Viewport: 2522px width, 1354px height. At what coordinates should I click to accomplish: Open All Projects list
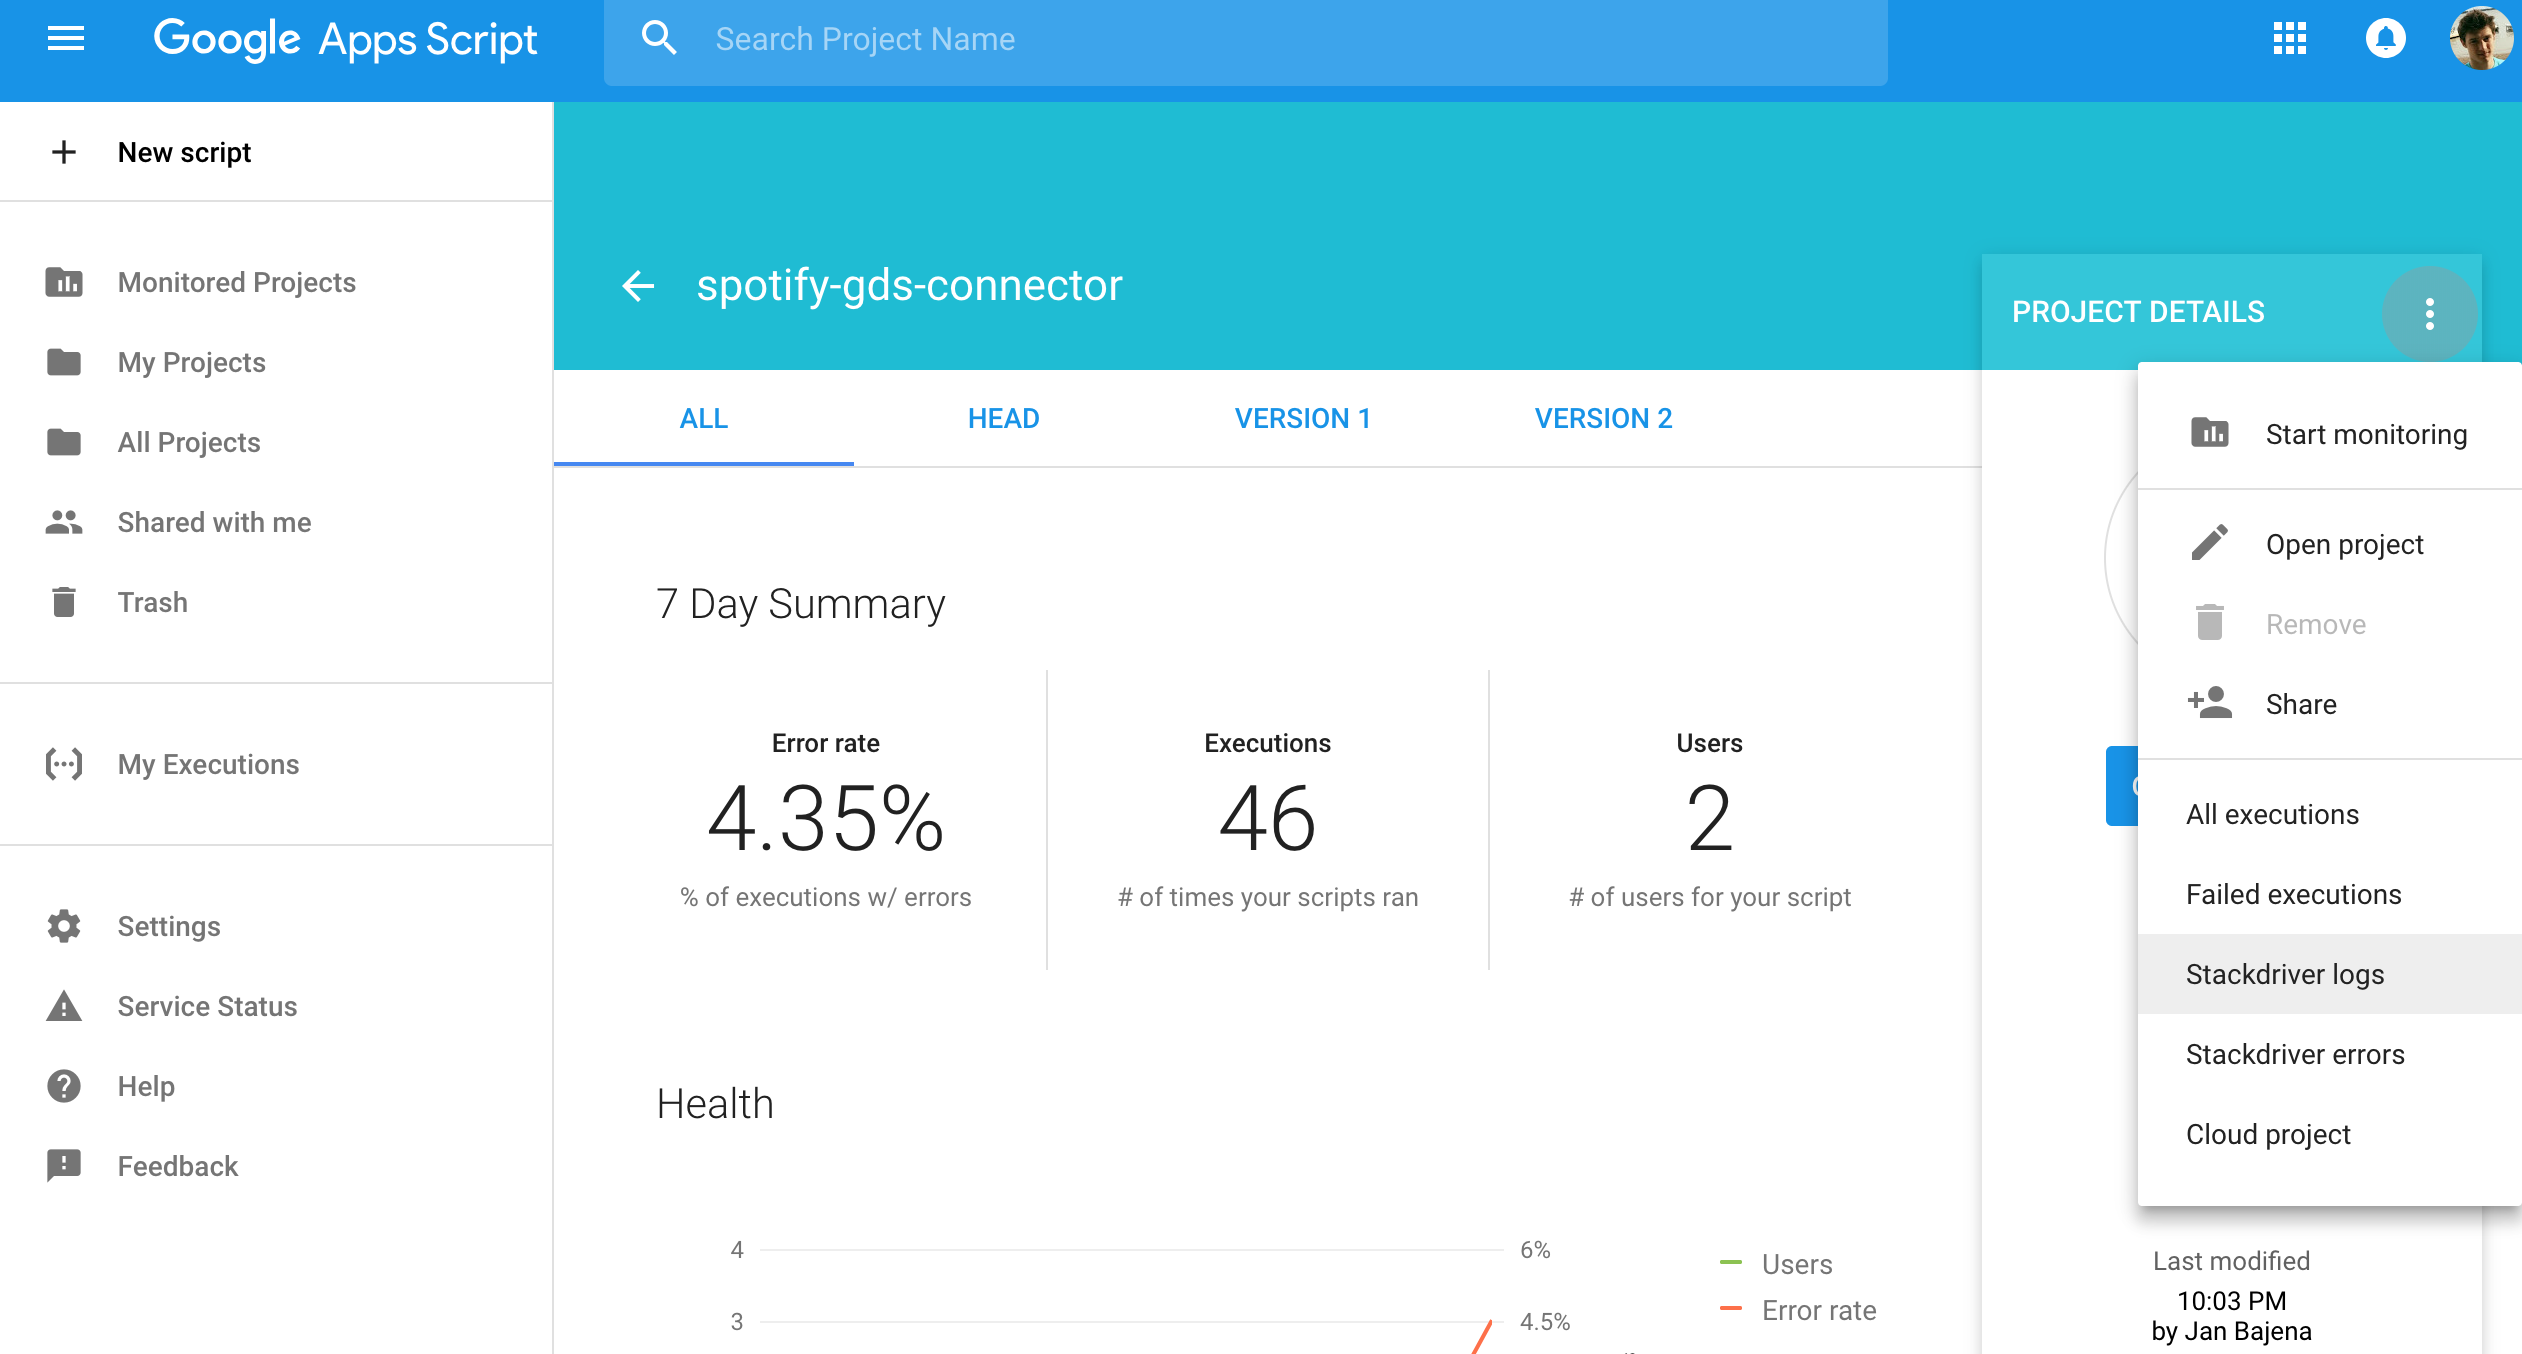[276, 442]
